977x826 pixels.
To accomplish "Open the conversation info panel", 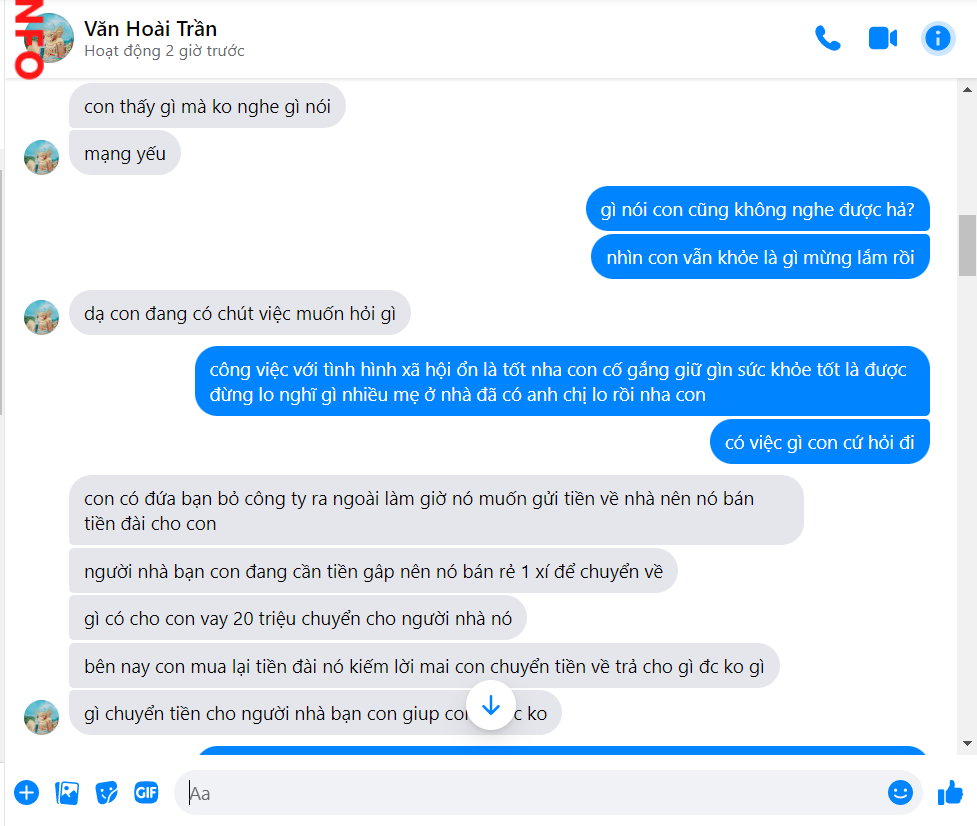I will click(x=938, y=39).
